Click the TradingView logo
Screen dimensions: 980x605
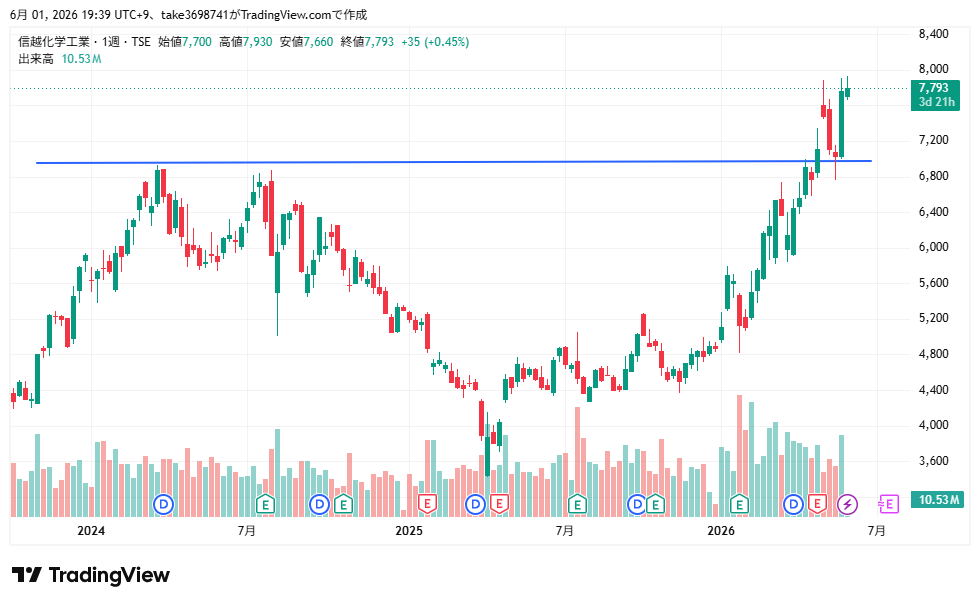91,575
